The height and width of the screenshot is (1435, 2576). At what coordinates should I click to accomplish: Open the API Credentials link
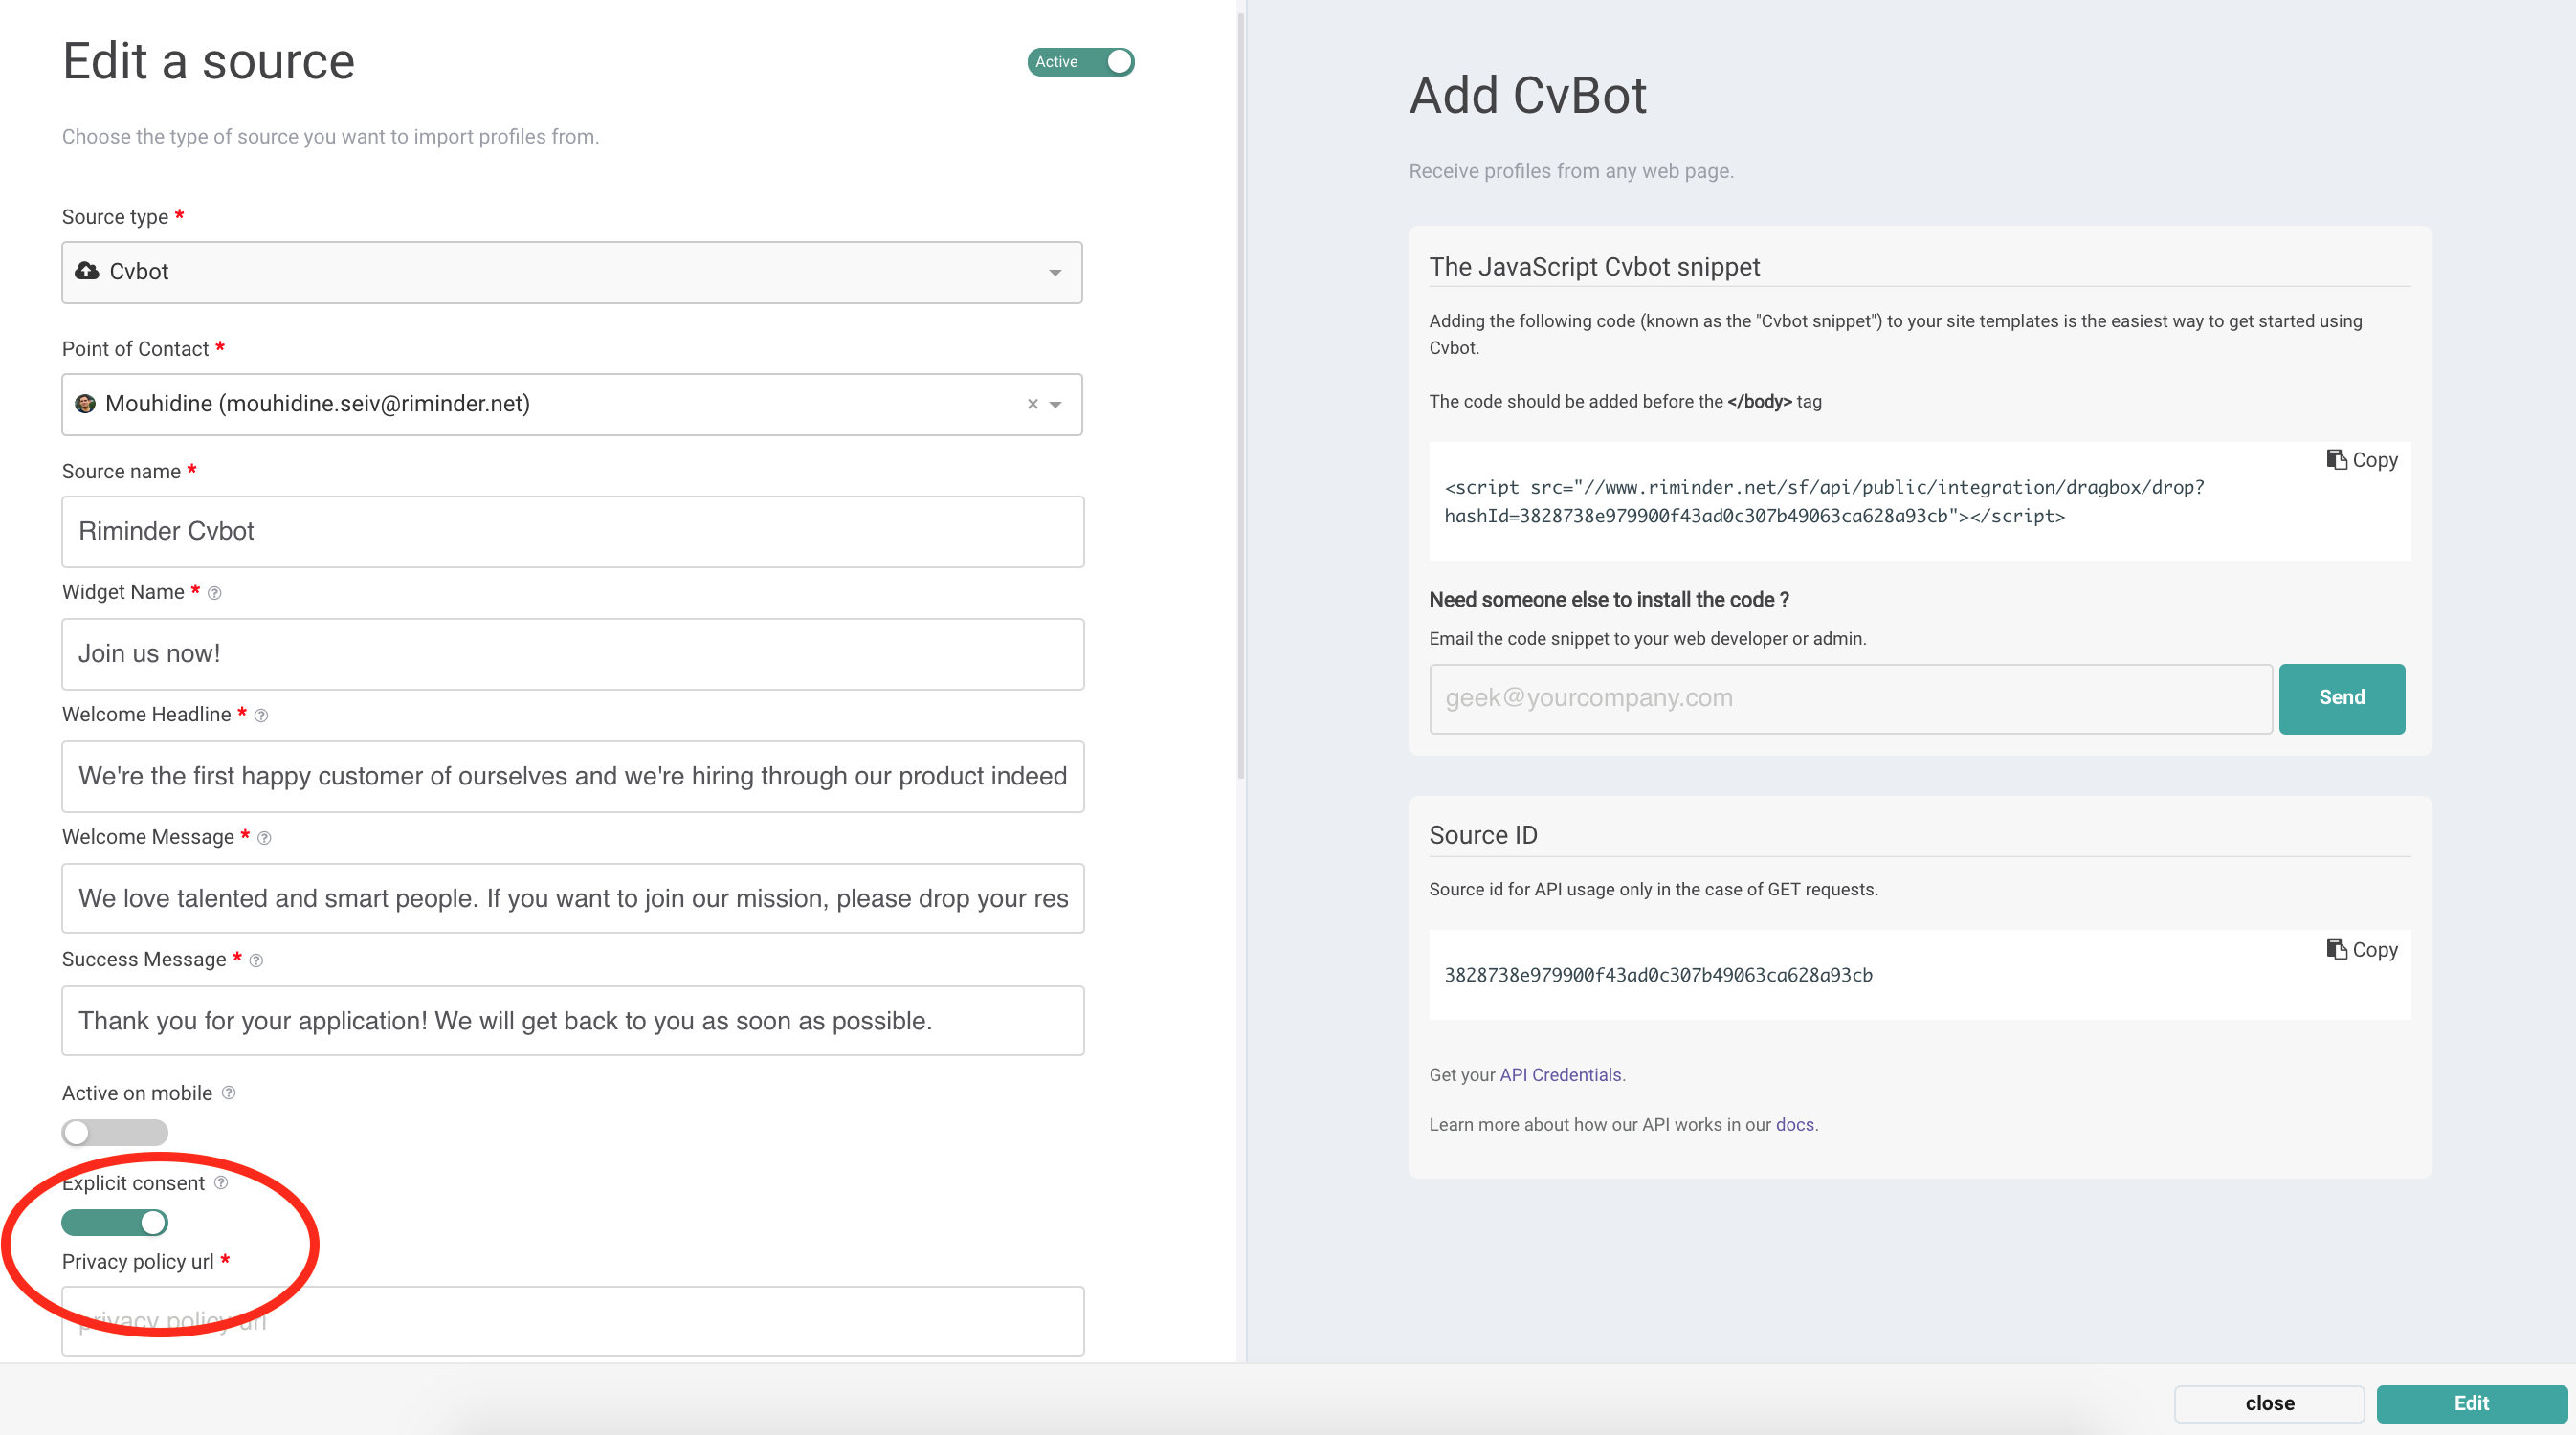(x=1560, y=1075)
